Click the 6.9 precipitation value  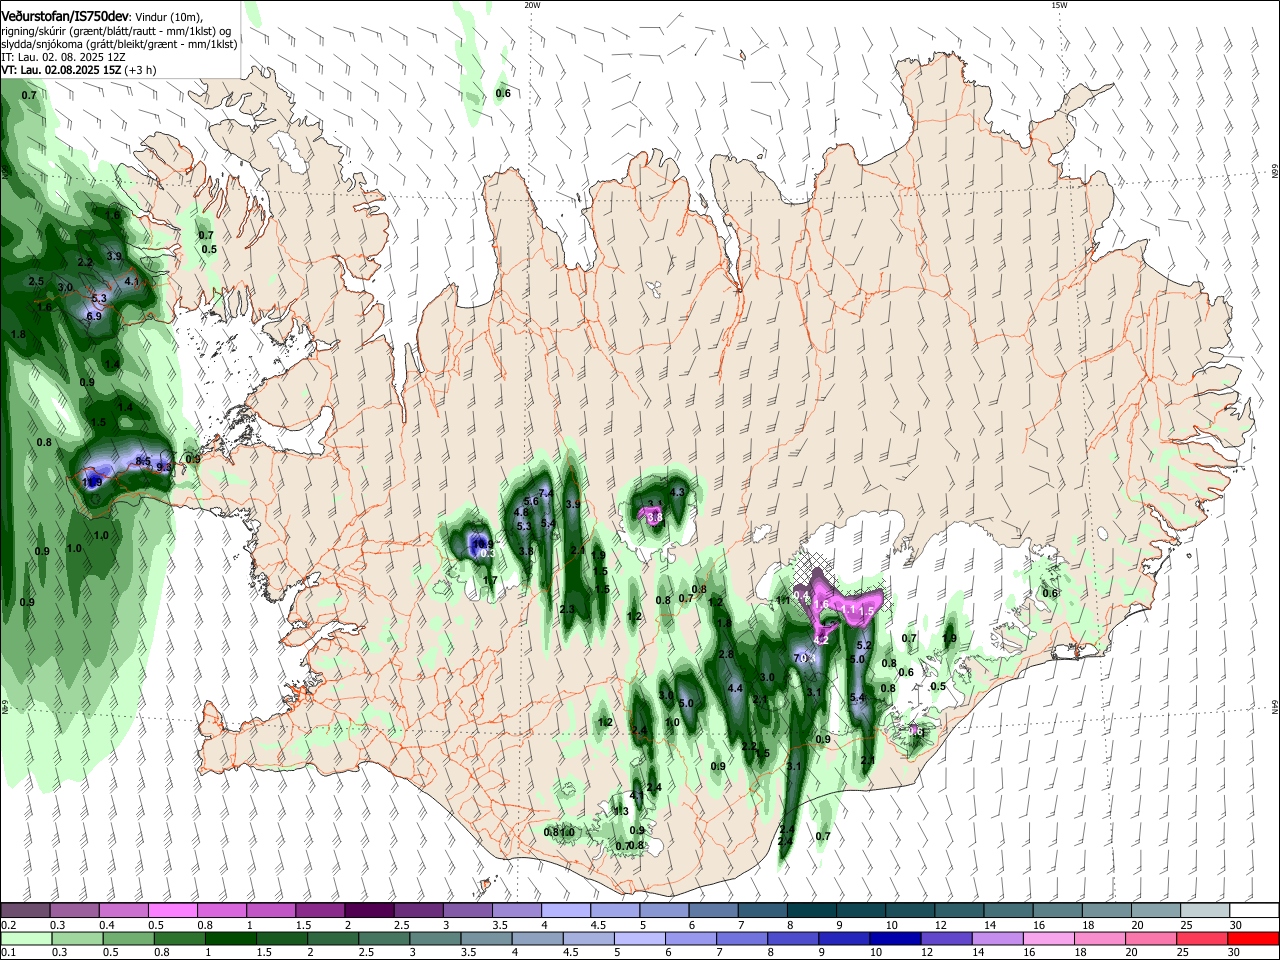coord(94,316)
